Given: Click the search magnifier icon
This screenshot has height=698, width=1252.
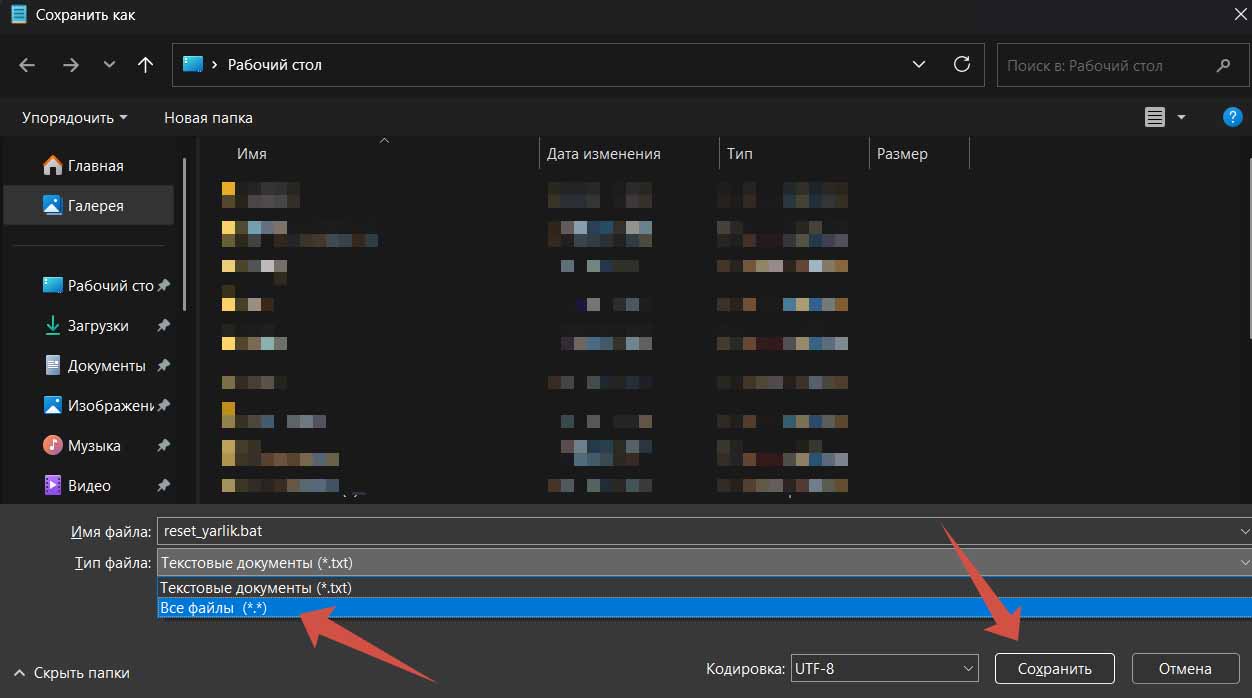Looking at the screenshot, I should [x=1223, y=66].
